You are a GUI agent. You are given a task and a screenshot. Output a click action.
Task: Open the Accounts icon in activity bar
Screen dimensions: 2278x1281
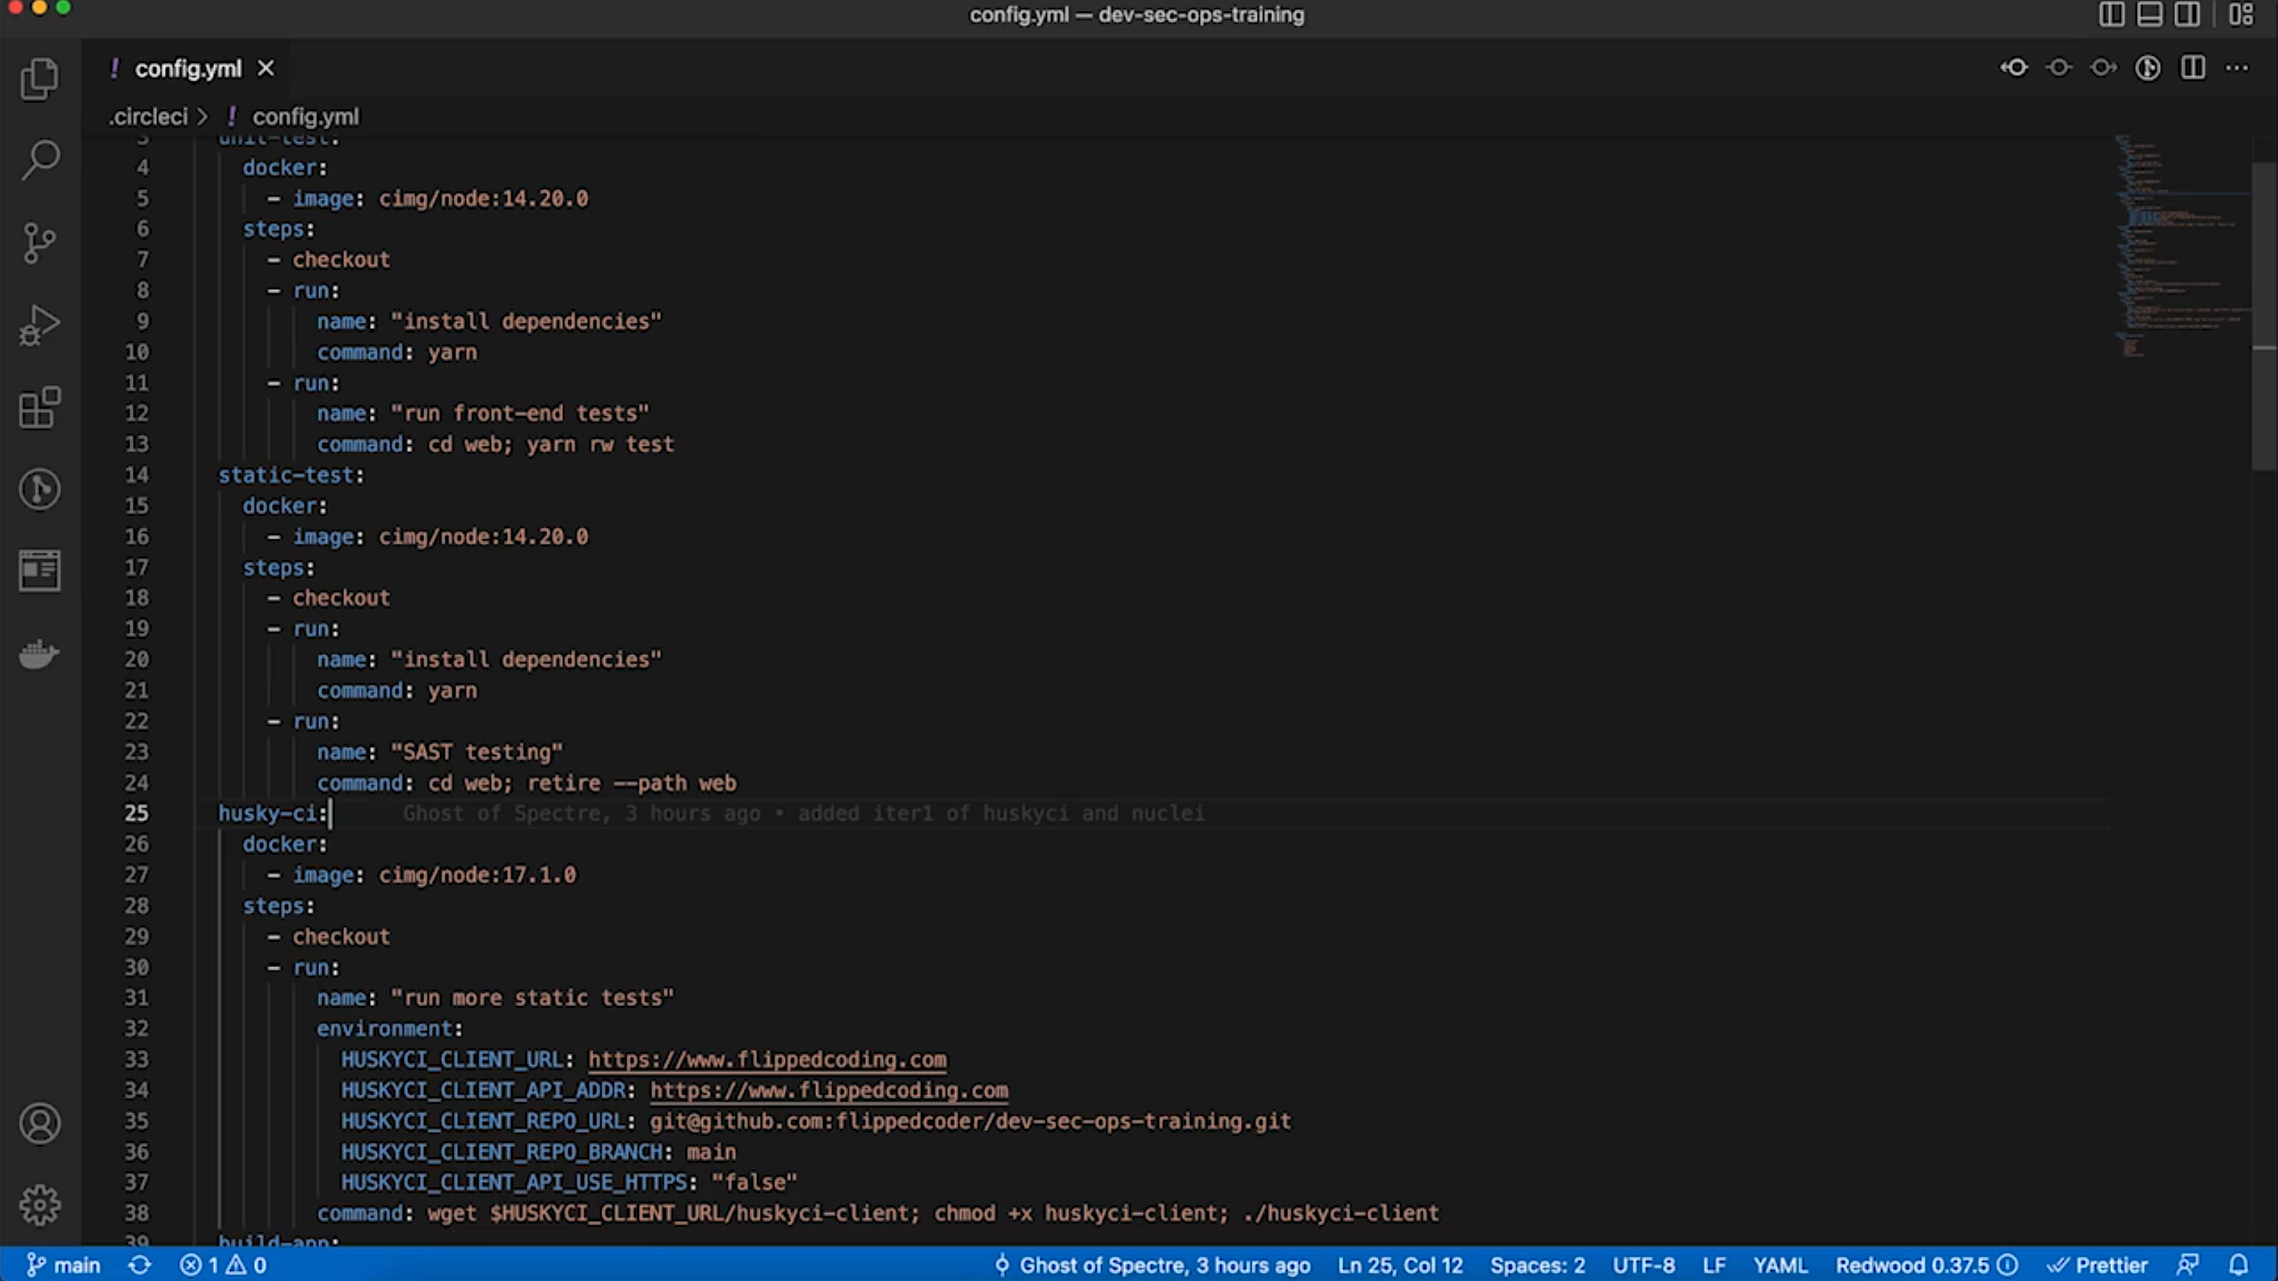(40, 1123)
